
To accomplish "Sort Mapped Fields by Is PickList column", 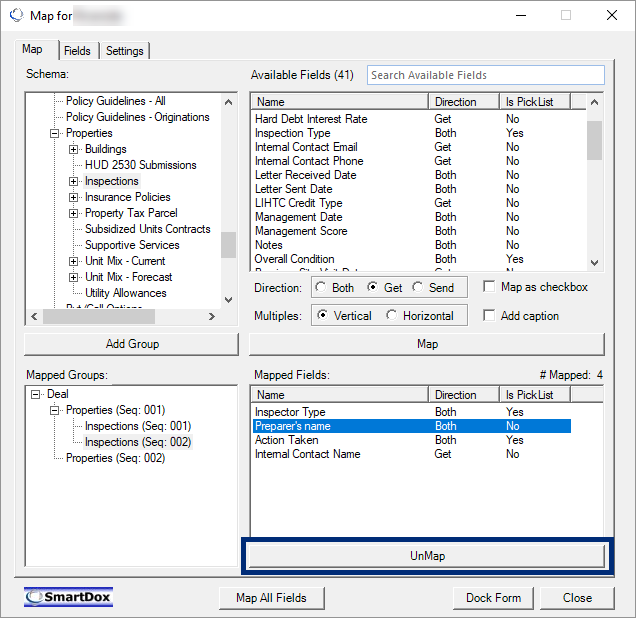I will [x=535, y=395].
